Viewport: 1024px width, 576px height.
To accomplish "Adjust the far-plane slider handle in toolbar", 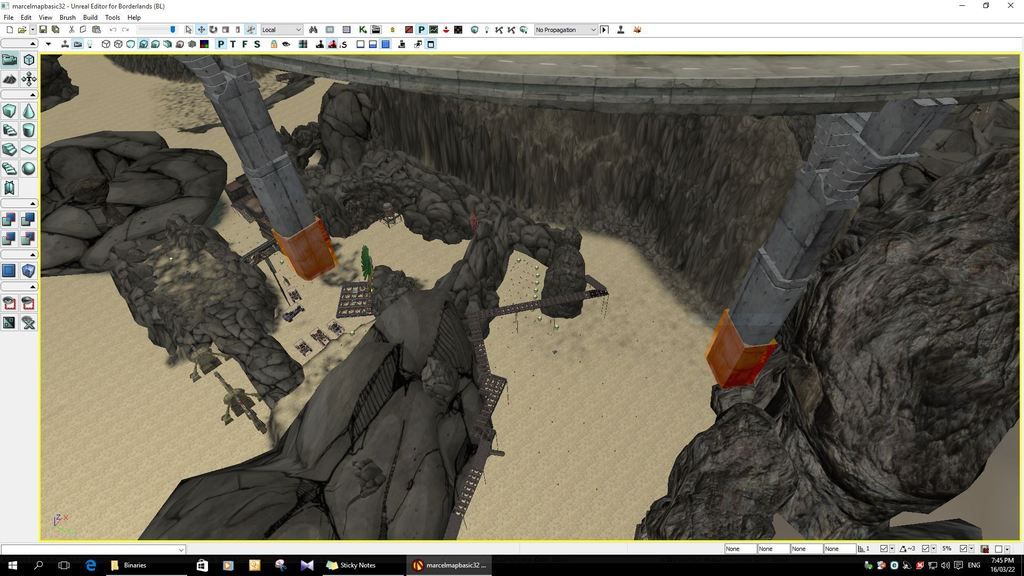I will [172, 29].
